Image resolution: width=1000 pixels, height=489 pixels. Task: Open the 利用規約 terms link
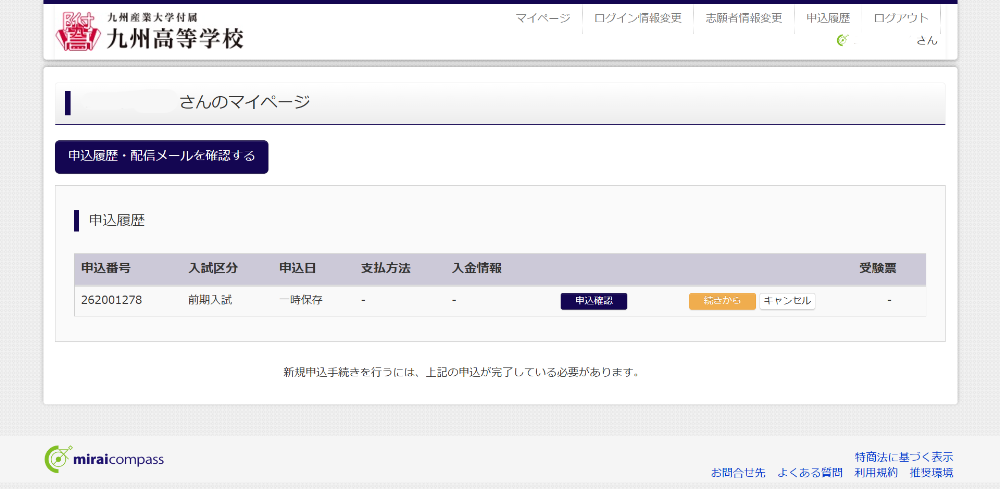(x=875, y=472)
